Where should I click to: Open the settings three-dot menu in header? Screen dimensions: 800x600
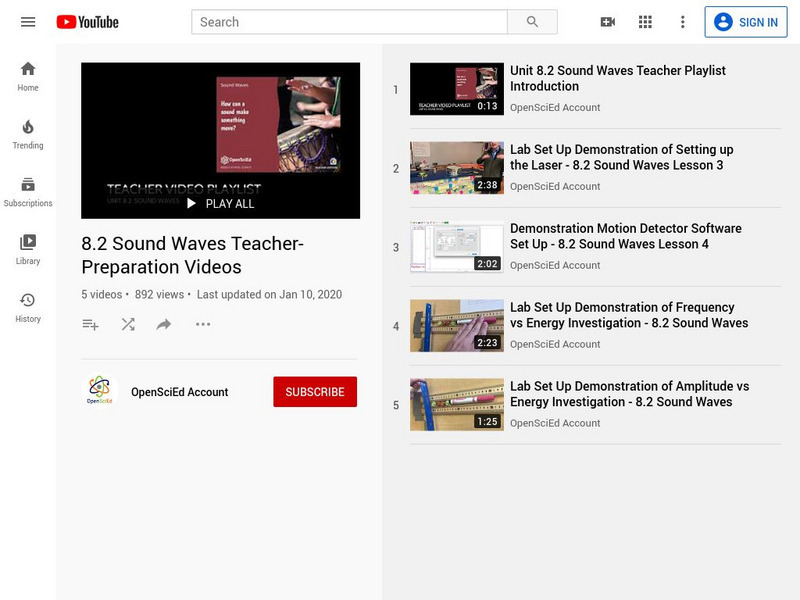(683, 22)
